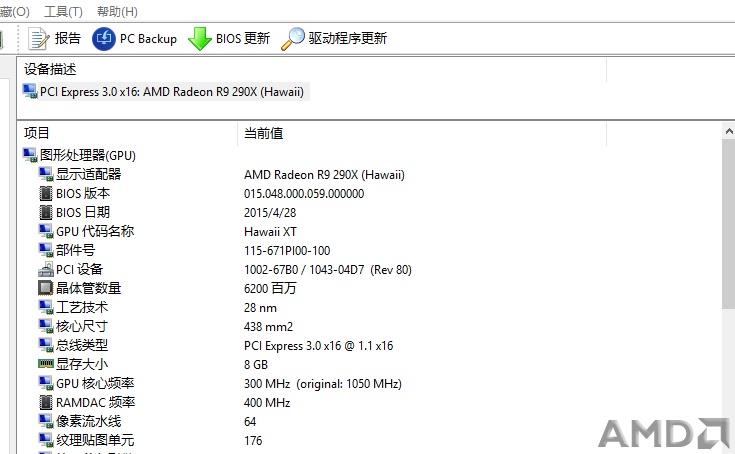Click the processor icon beside 晶体管数量
The width and height of the screenshot is (735, 454).
coord(45,288)
